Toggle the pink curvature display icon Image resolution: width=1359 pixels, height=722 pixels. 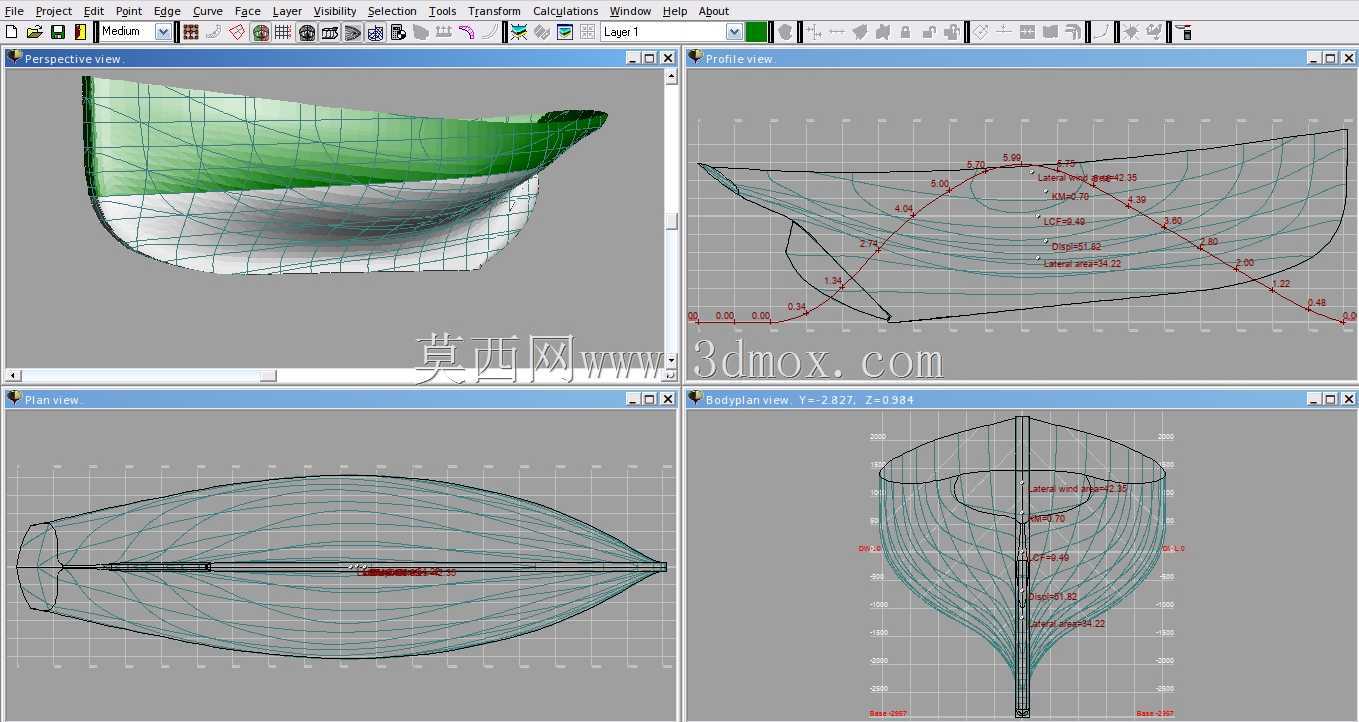click(x=466, y=32)
